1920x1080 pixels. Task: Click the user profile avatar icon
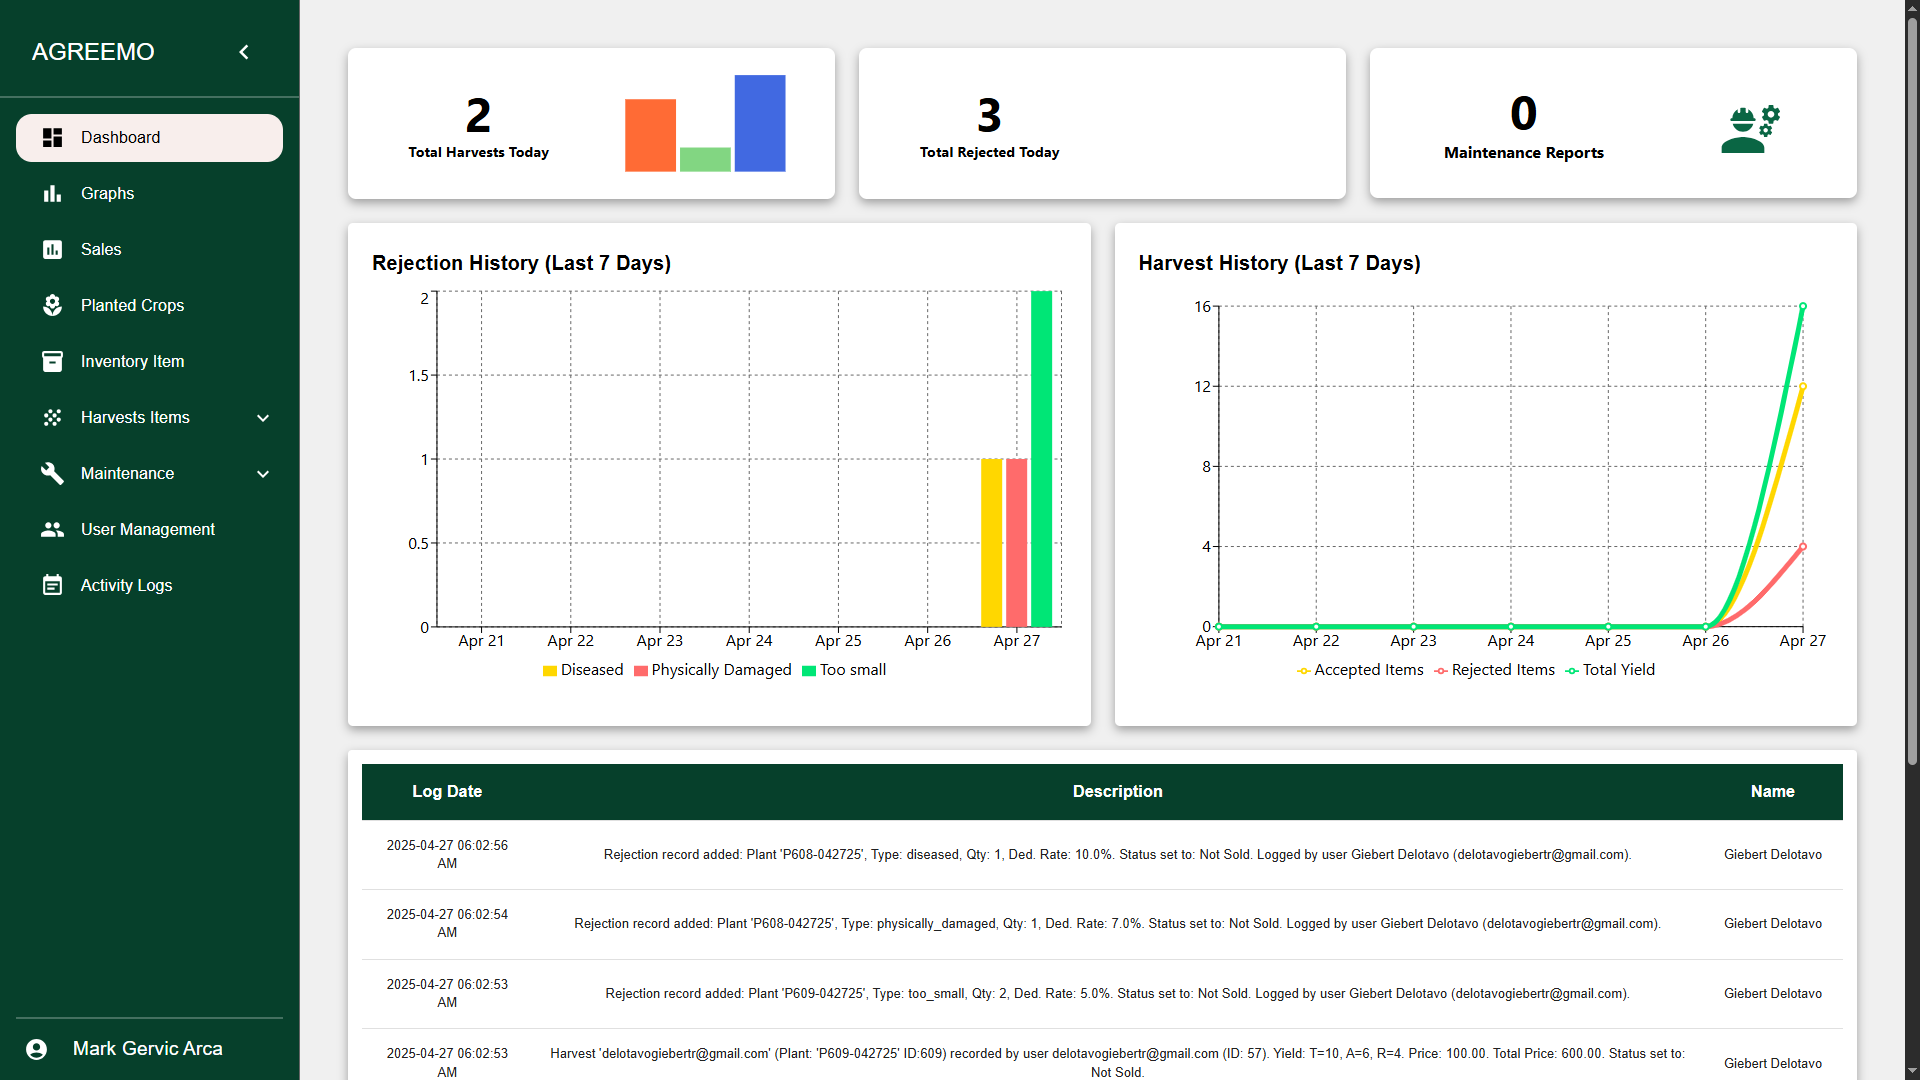37,1049
